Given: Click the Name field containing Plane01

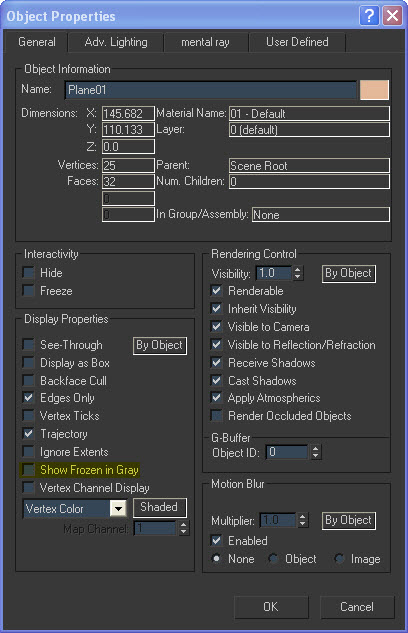Looking at the screenshot, I should pyautogui.click(x=211, y=90).
